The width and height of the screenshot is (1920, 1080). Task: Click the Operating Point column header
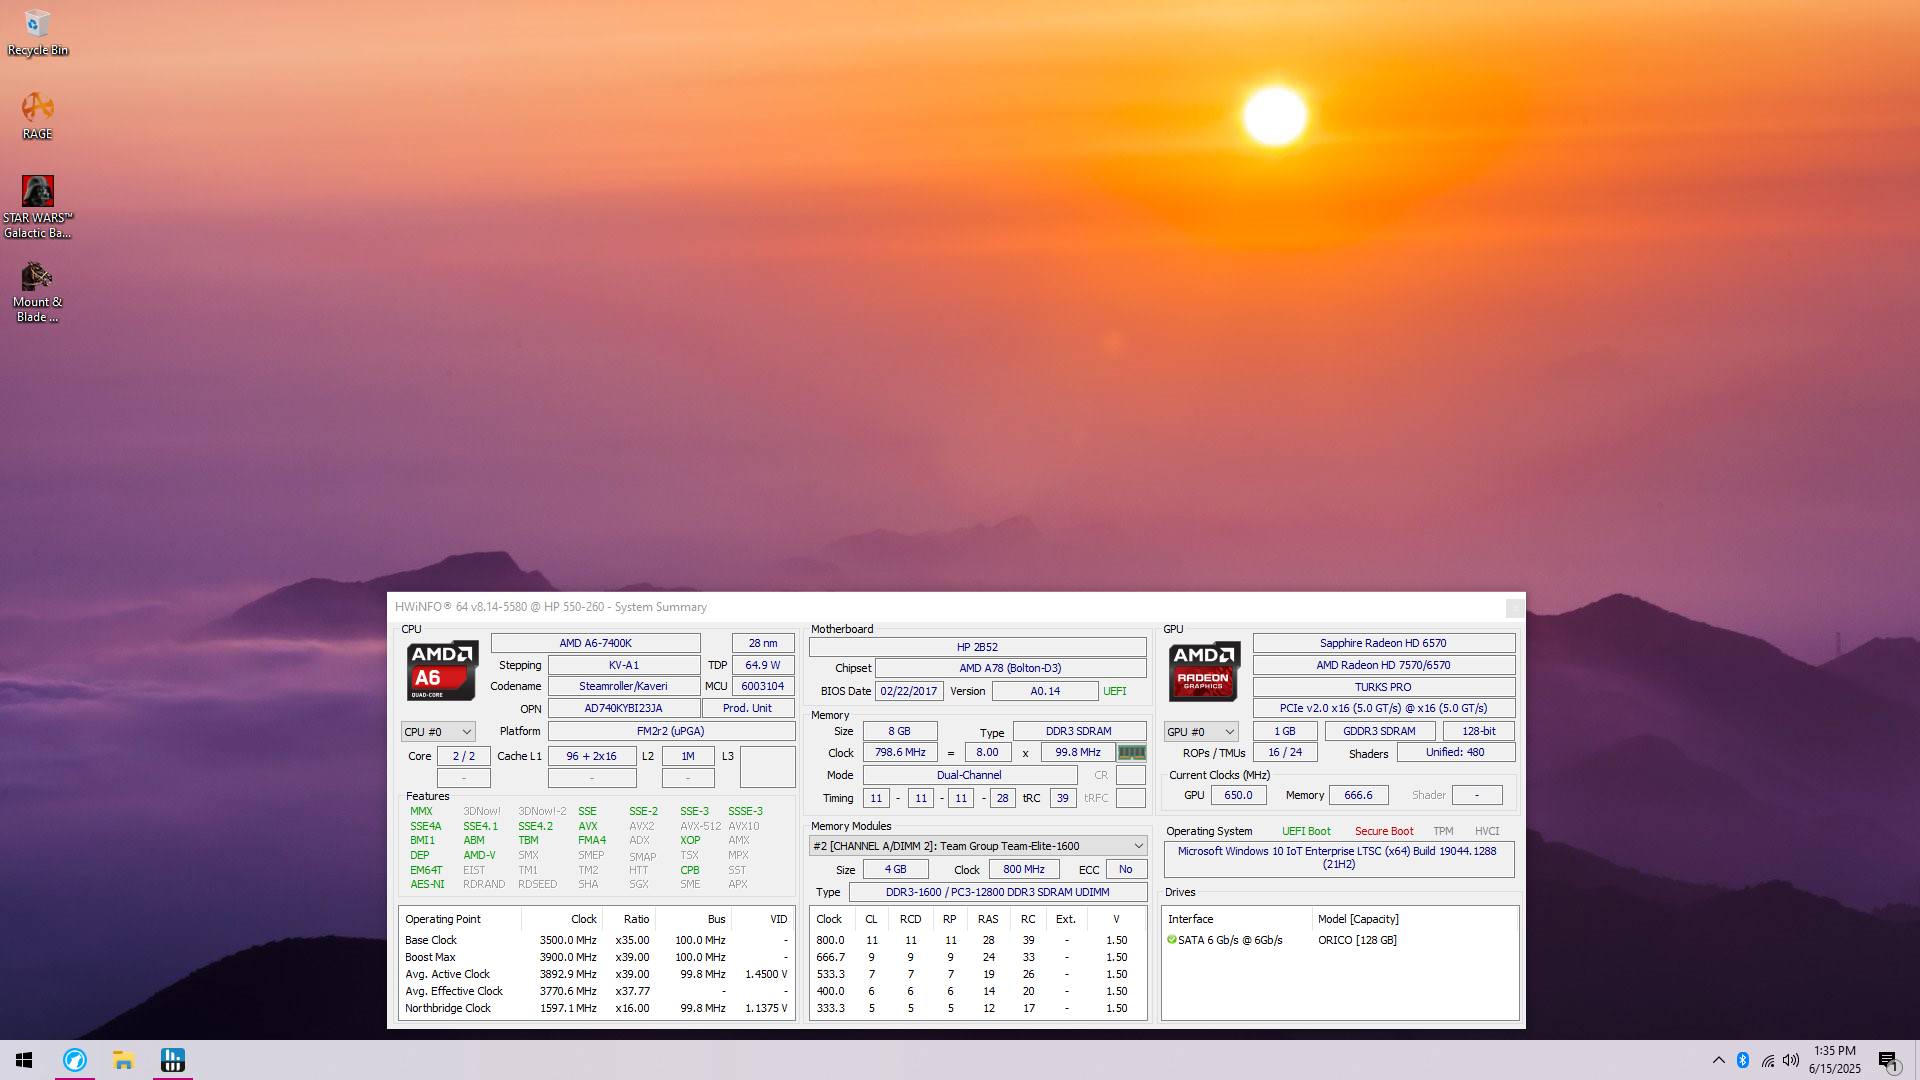click(x=443, y=919)
